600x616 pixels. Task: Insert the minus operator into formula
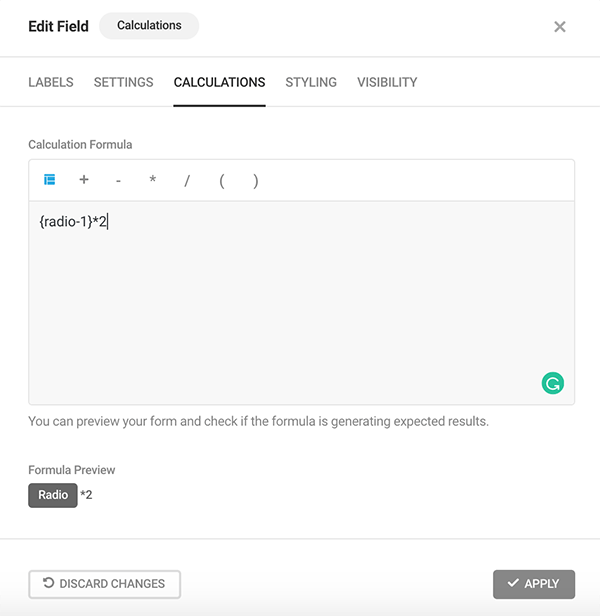point(118,181)
